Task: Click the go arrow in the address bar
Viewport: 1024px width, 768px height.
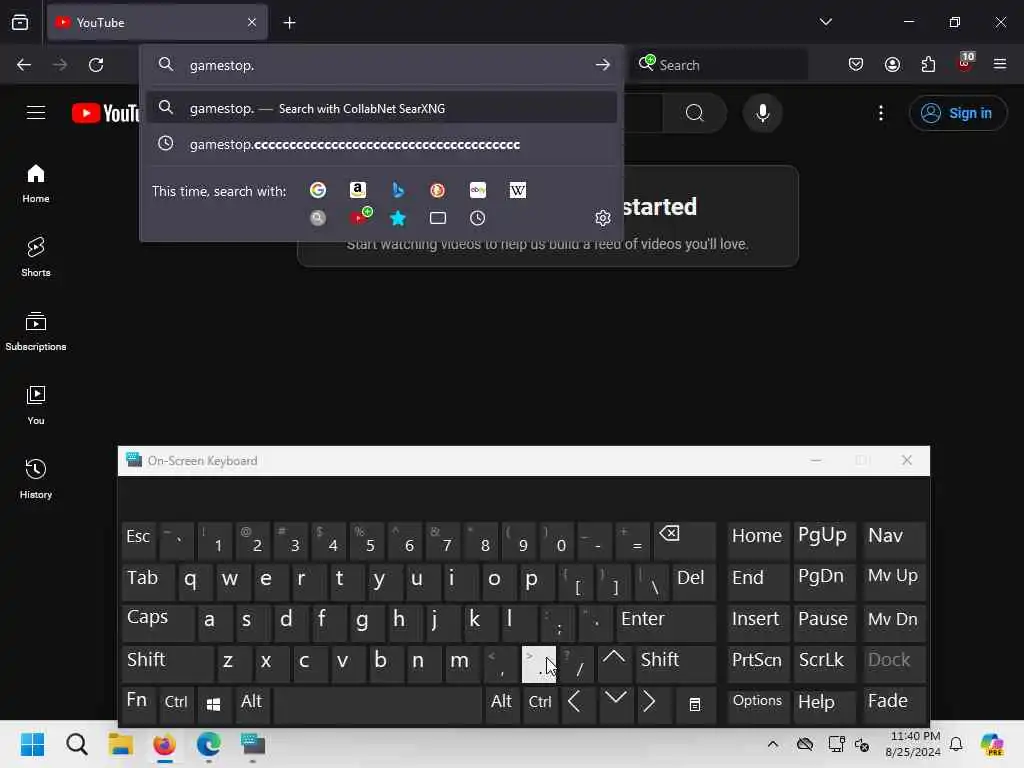Action: (603, 65)
